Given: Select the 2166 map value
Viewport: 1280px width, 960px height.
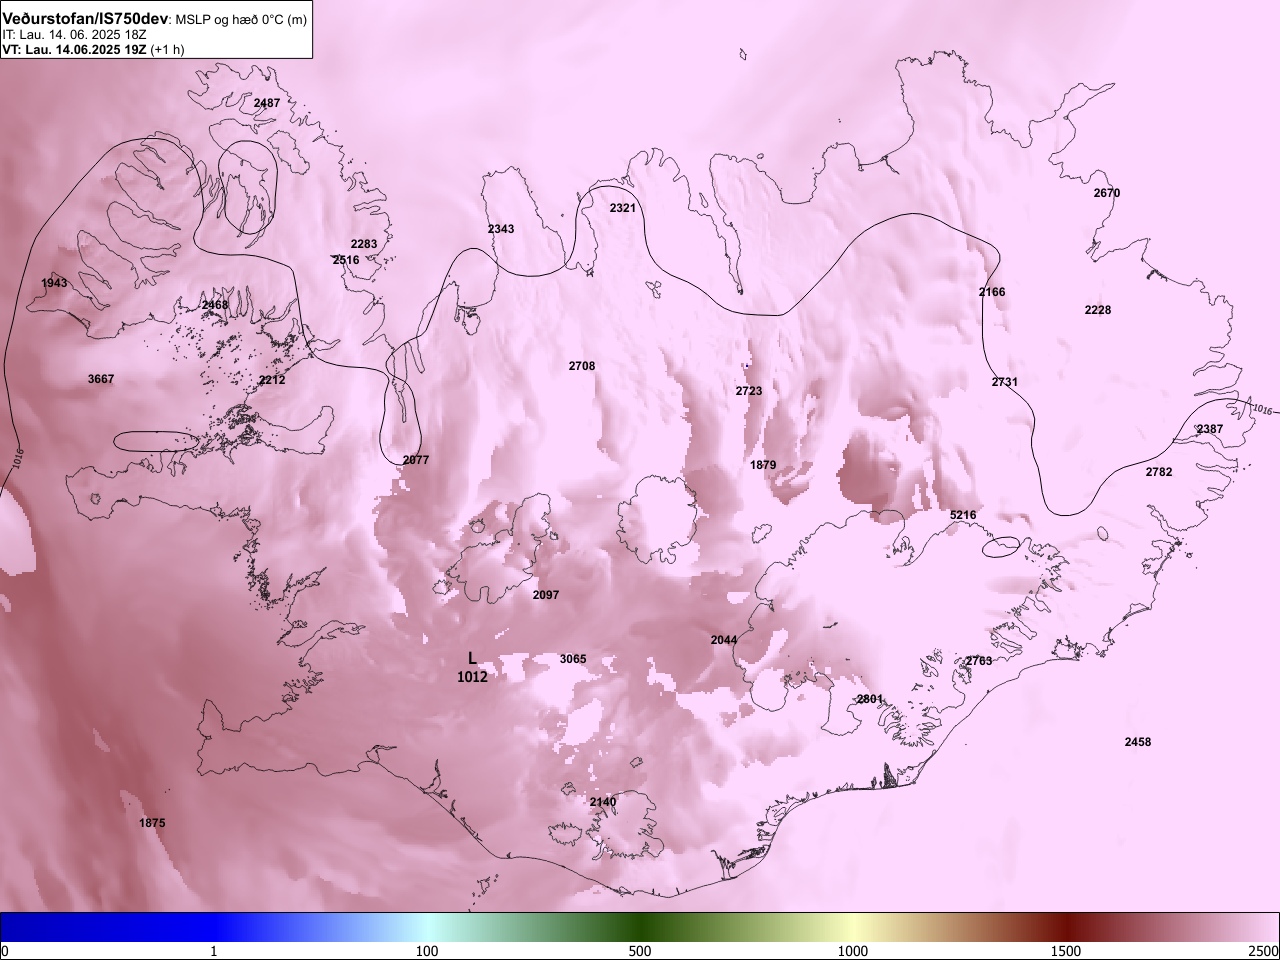Looking at the screenshot, I should point(992,292).
